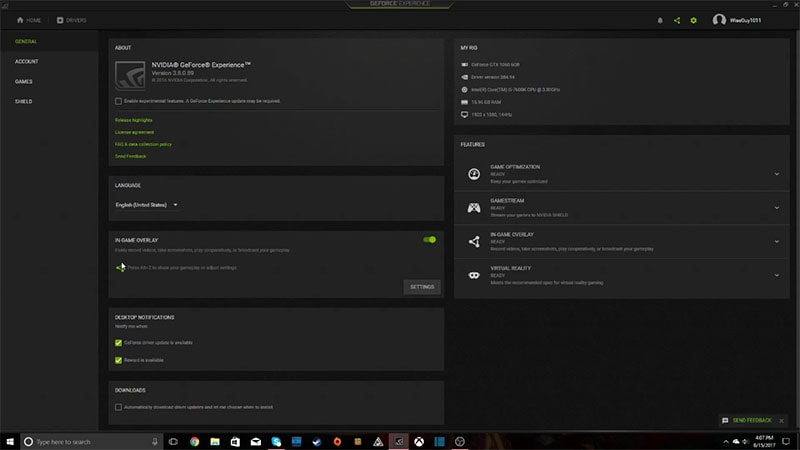Click the GPU card icon in My Rig
Image resolution: width=800 pixels, height=450 pixels.
click(x=464, y=65)
